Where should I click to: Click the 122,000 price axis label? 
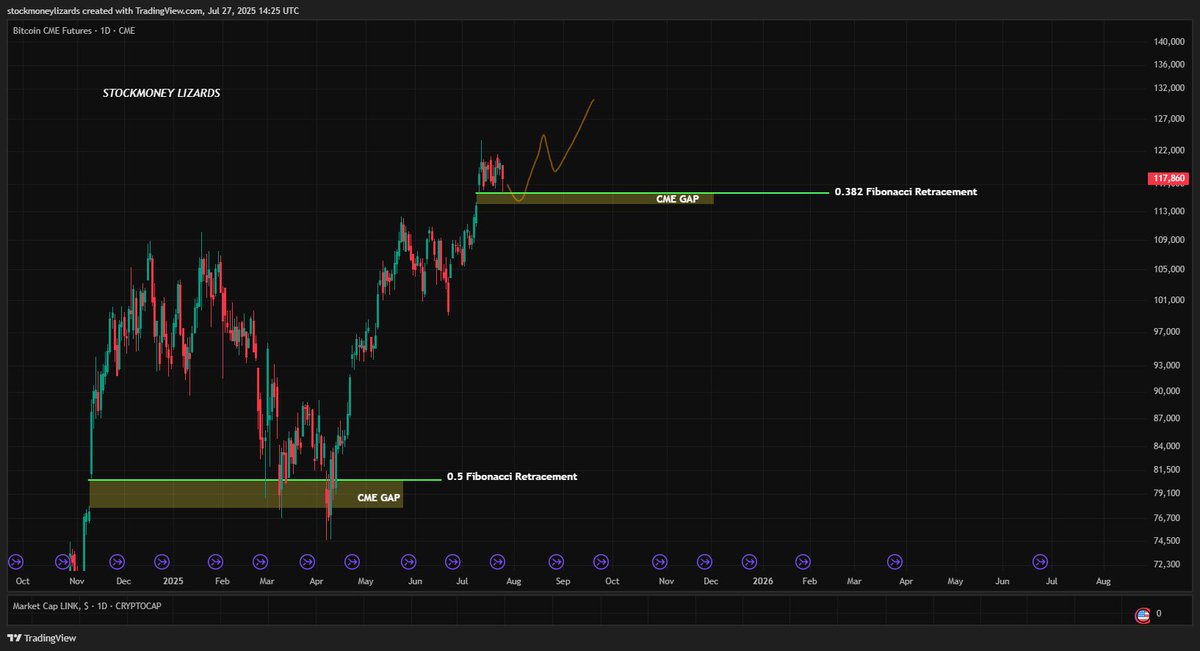coord(1167,150)
